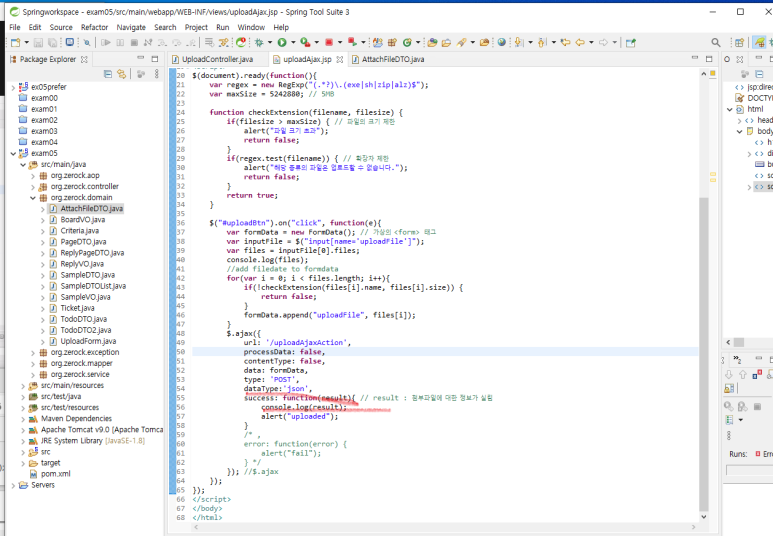Click the Pin Editor icon
773x536 pixels.
(631, 42)
